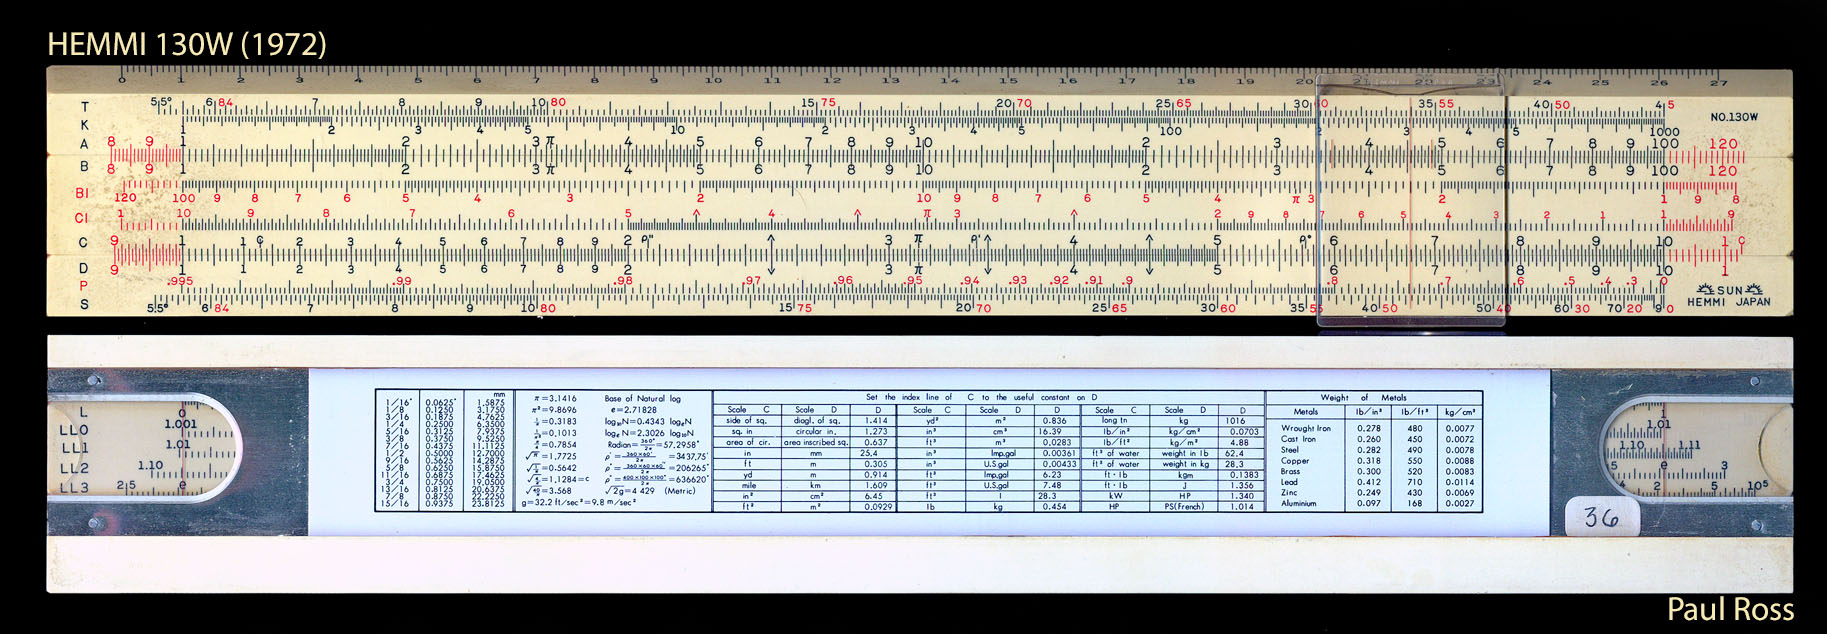
Task: Click the "1.609" conversion value
Action: (876, 485)
